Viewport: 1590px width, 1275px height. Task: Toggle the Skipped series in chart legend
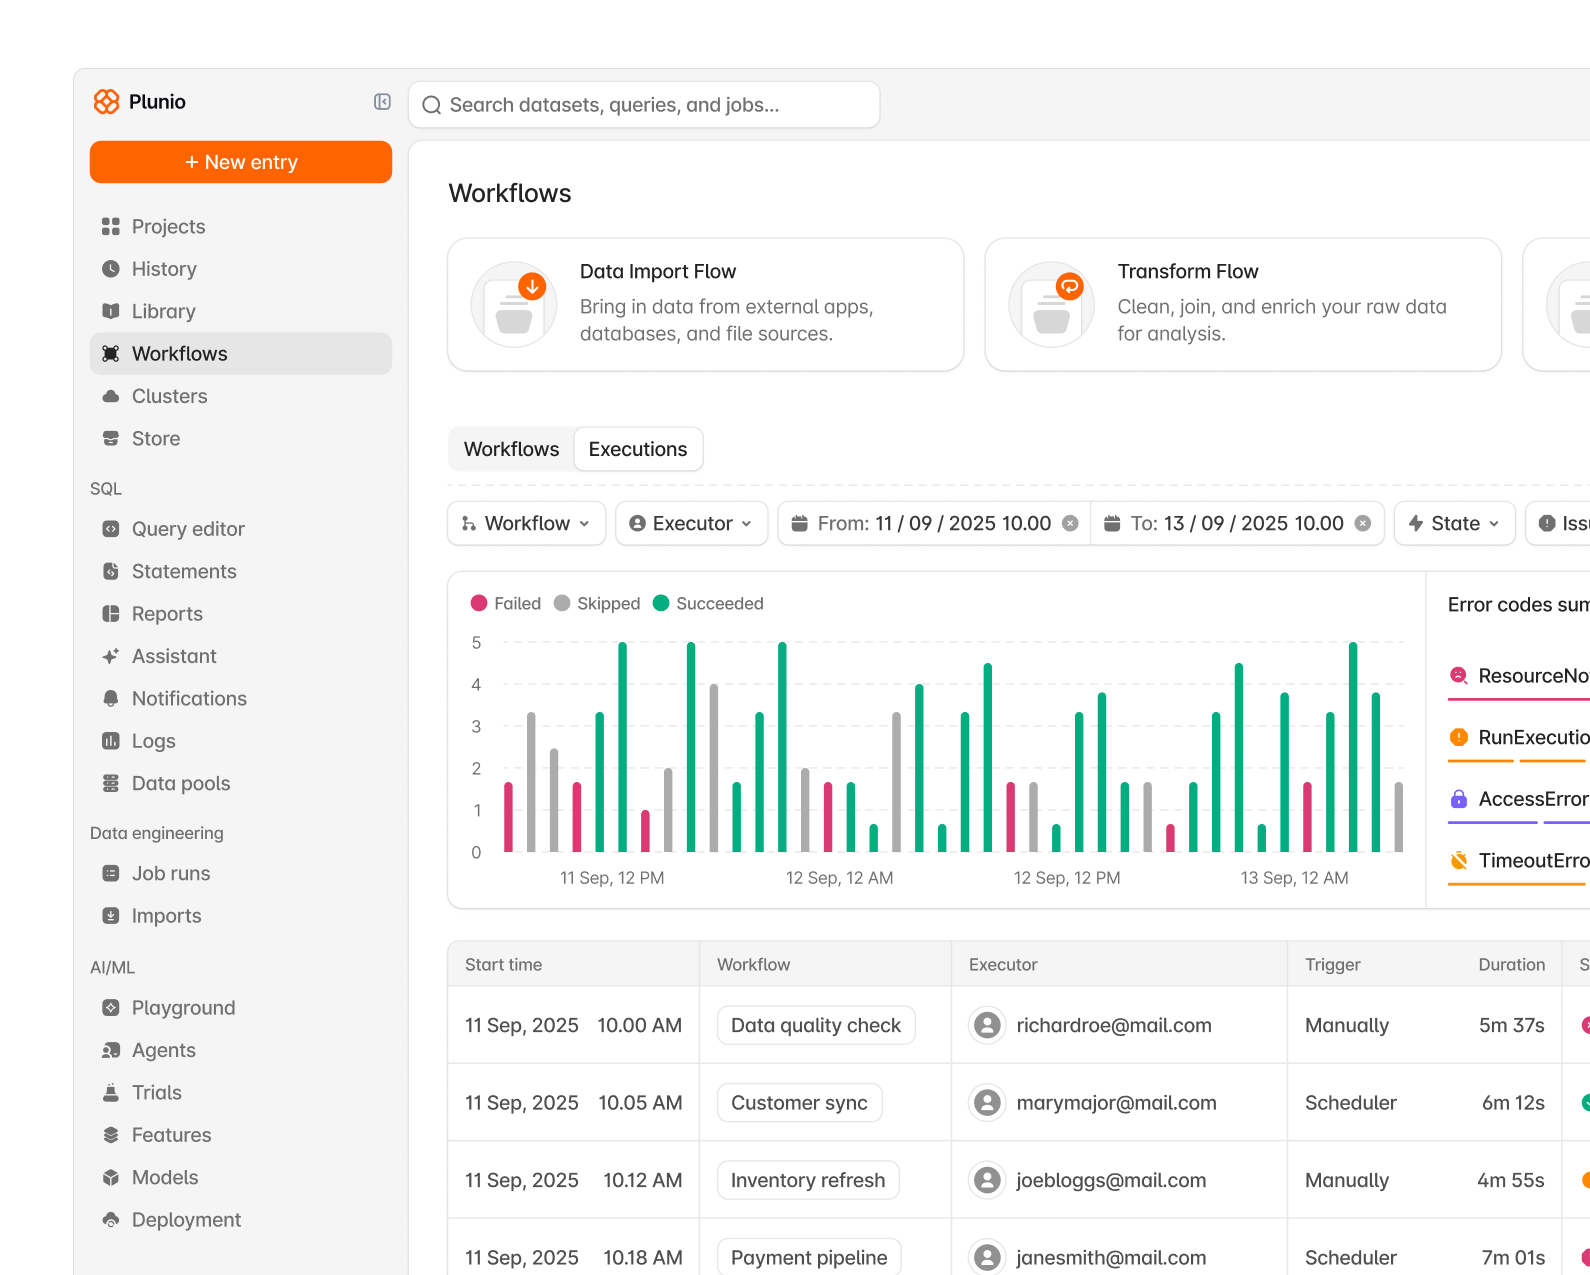pos(597,603)
